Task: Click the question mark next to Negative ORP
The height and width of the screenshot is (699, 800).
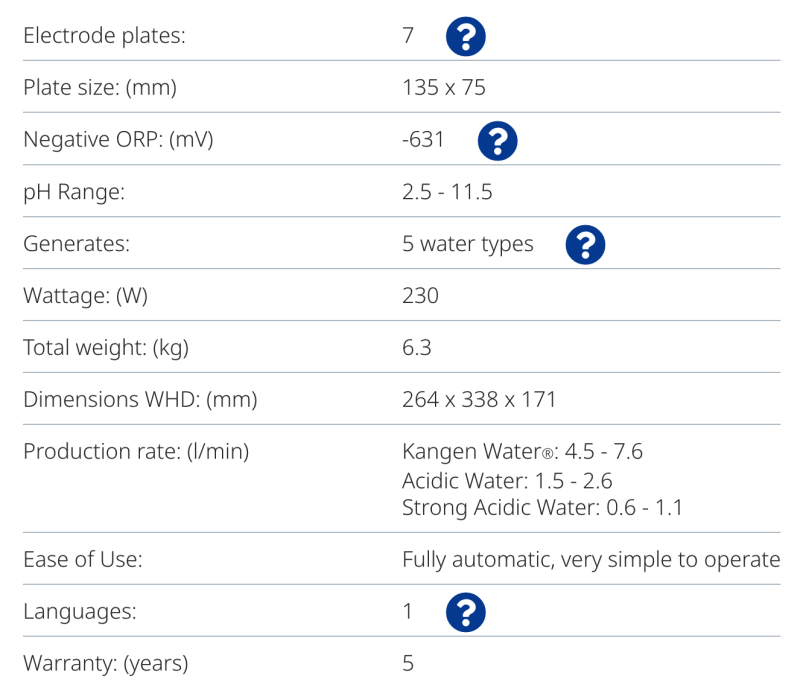Action: coord(497,140)
